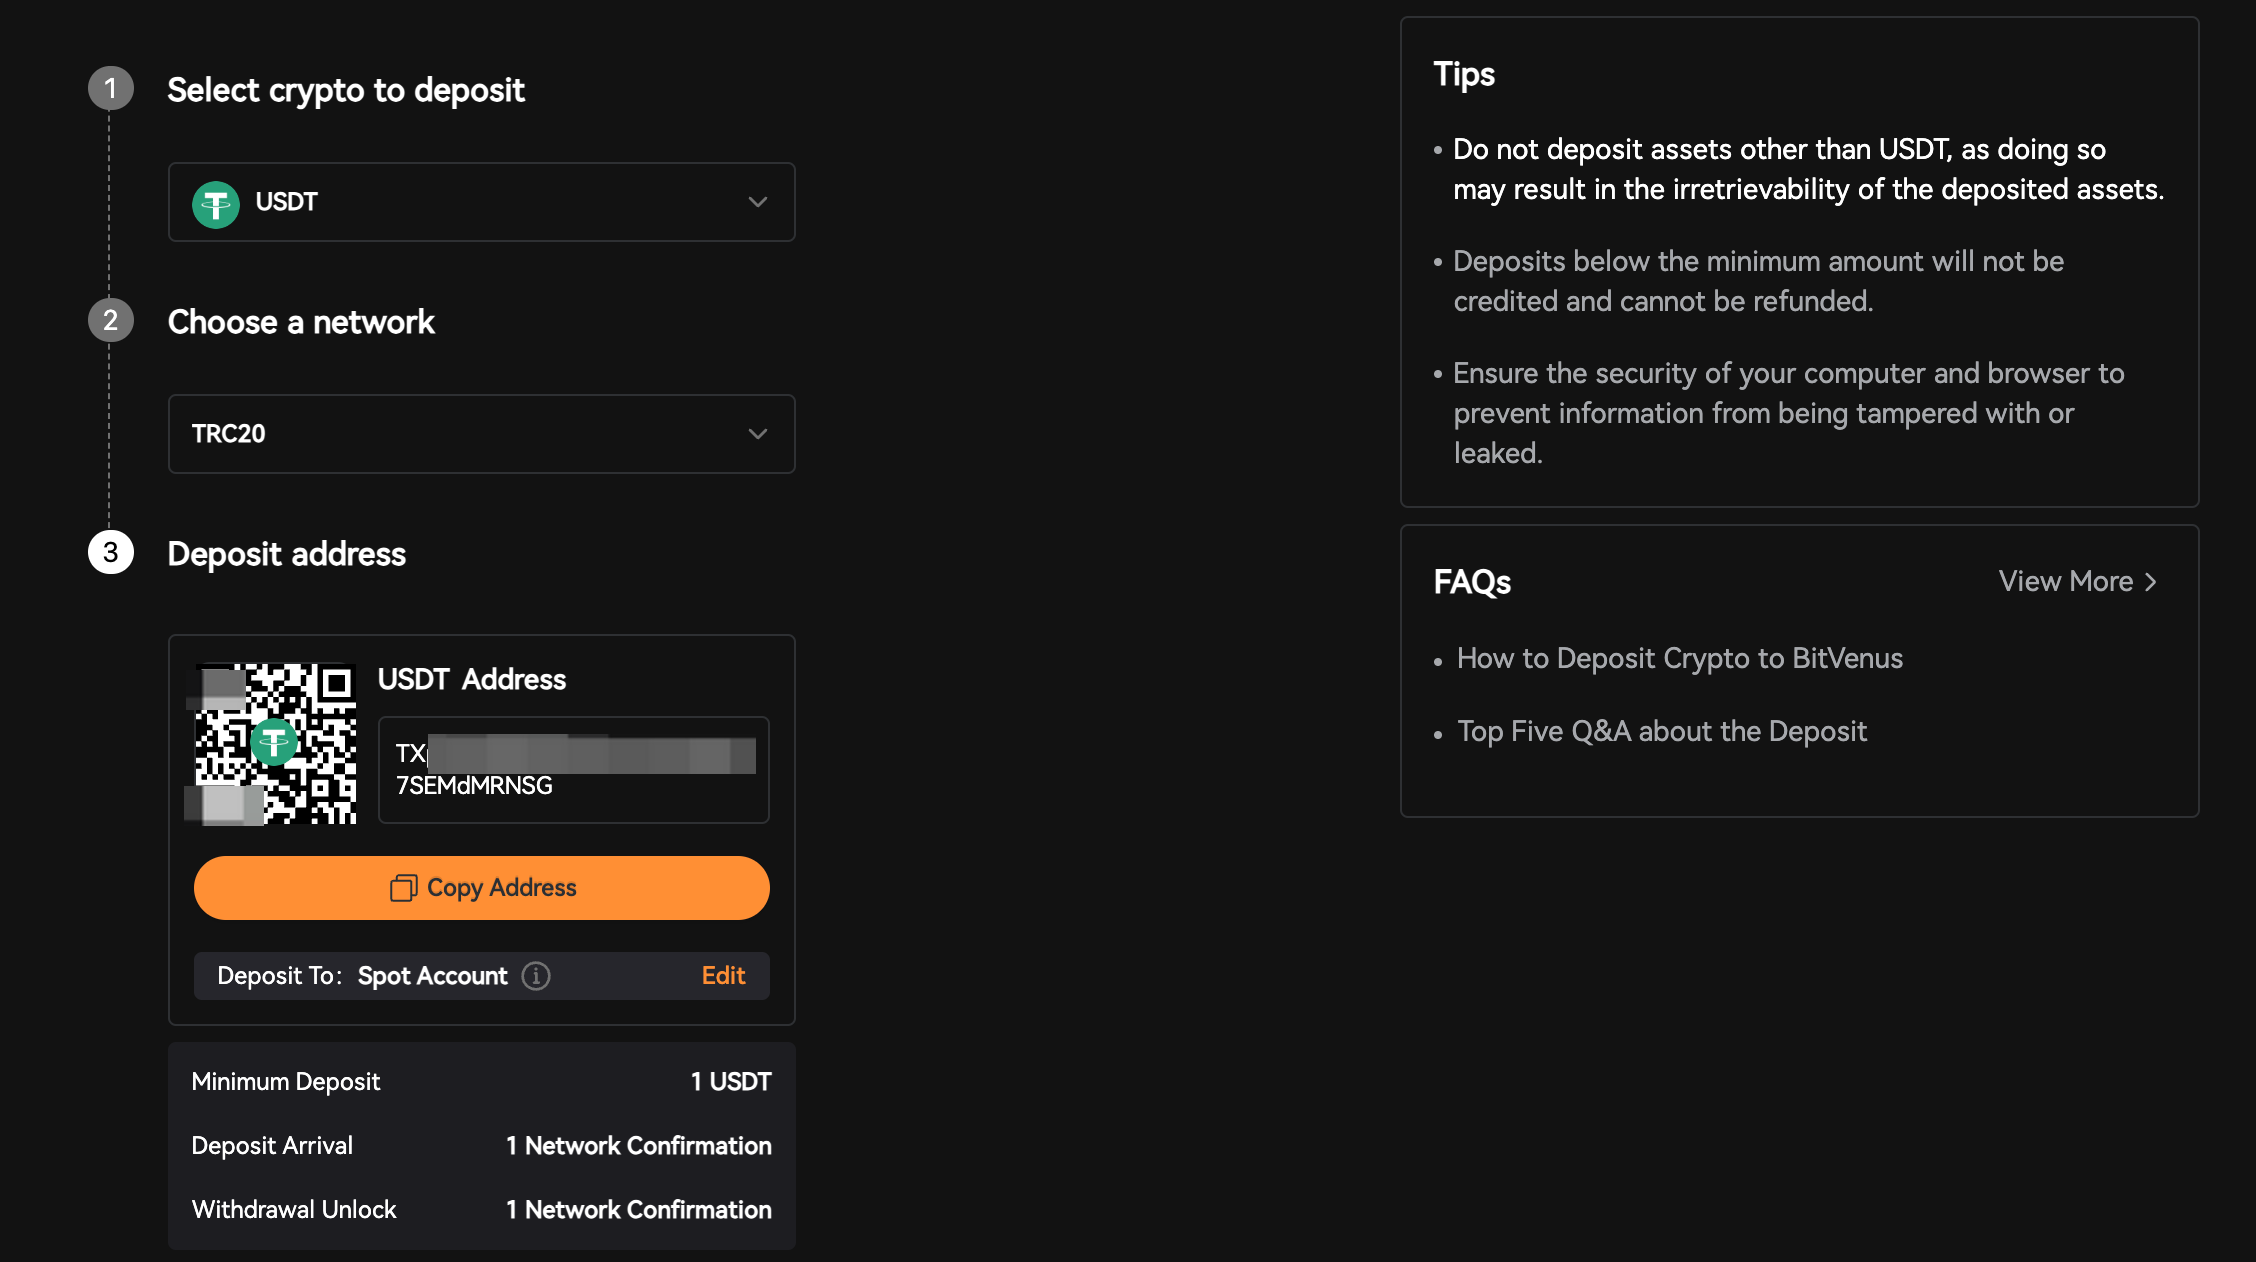Click the info icon beside Spot Account
2256x1262 pixels.
(536, 976)
